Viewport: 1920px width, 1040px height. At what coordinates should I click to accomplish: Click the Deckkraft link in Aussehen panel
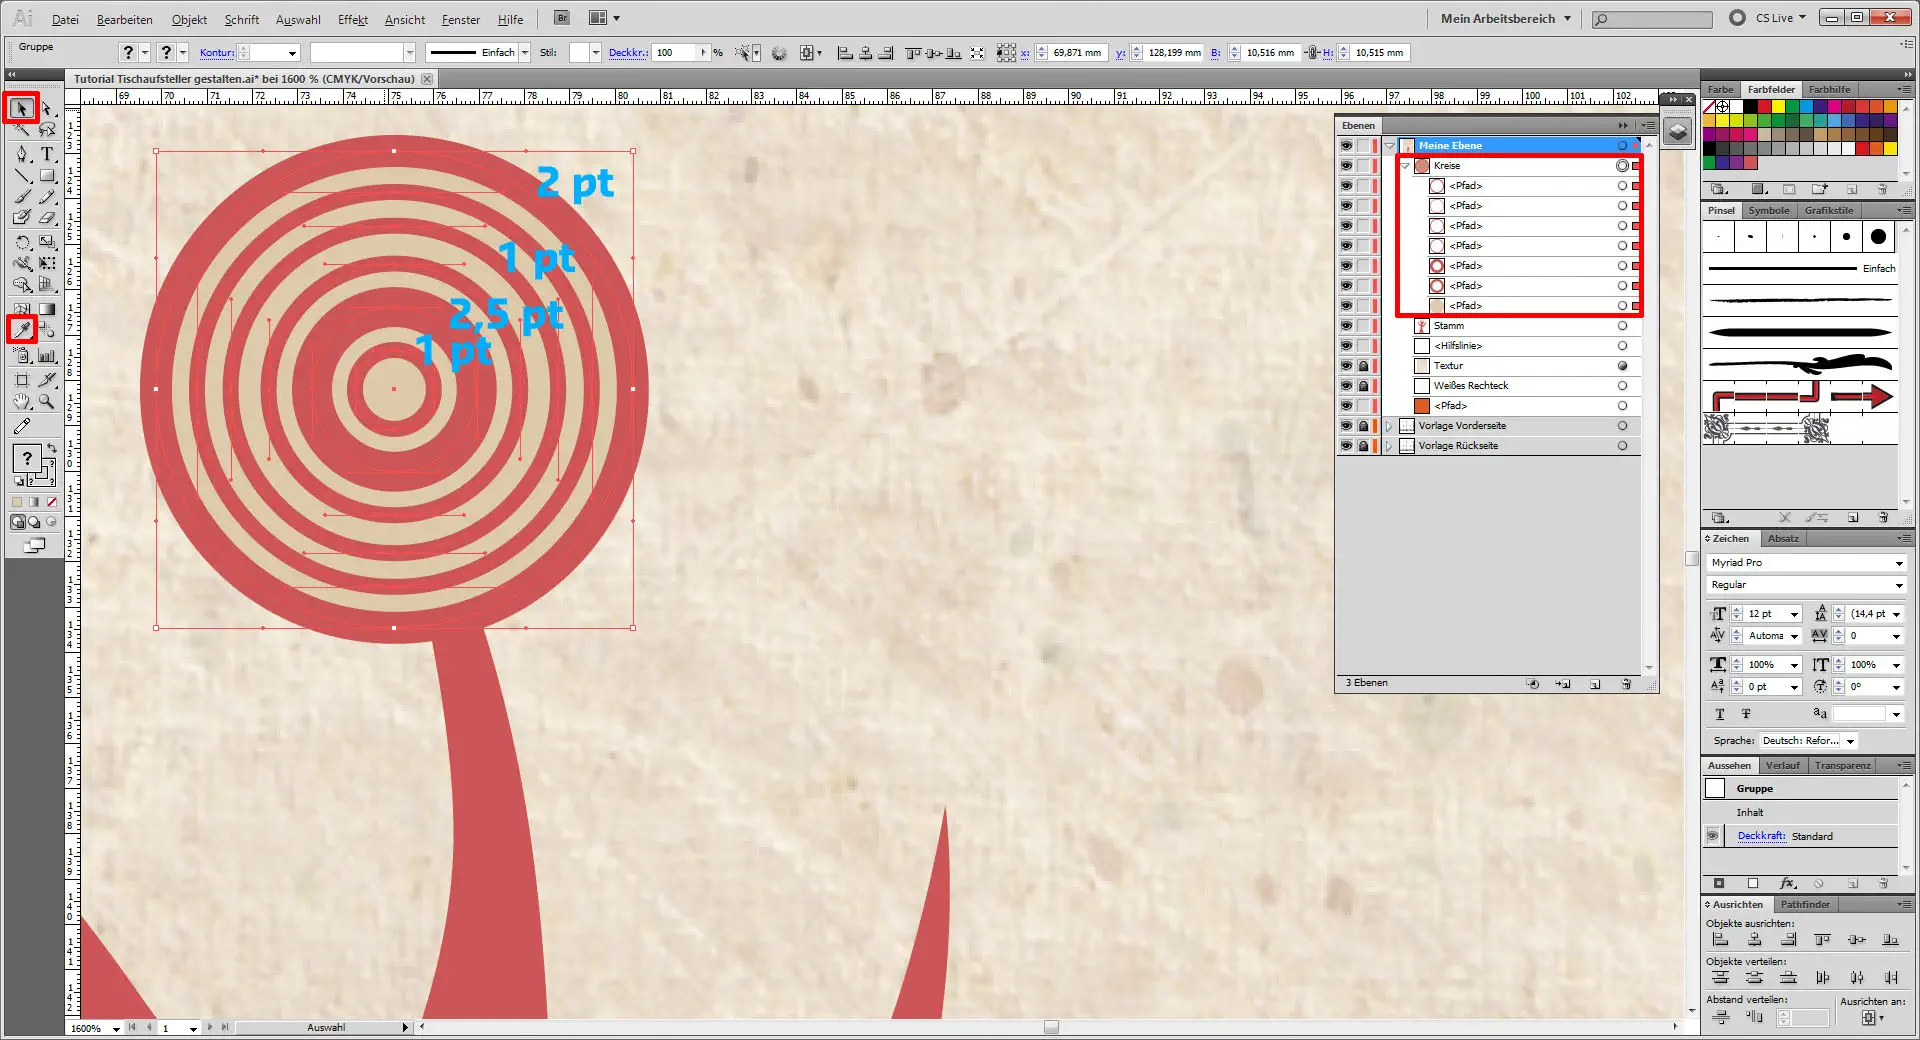1761,836
